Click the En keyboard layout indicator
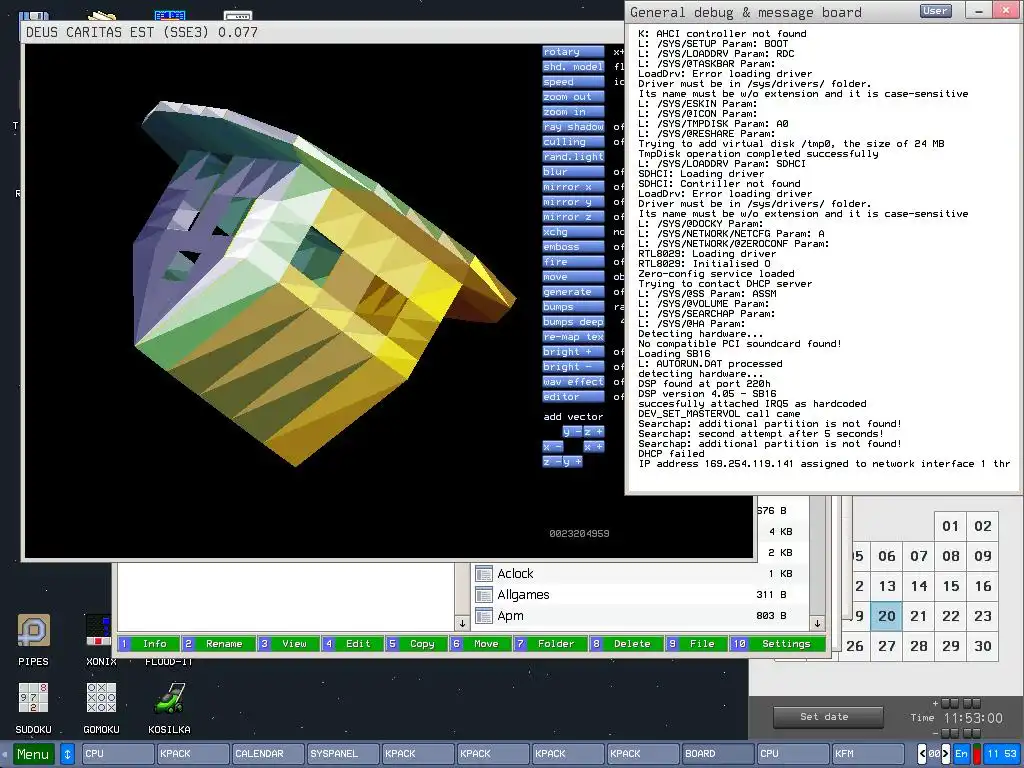The image size is (1024, 768). pyautogui.click(x=961, y=754)
